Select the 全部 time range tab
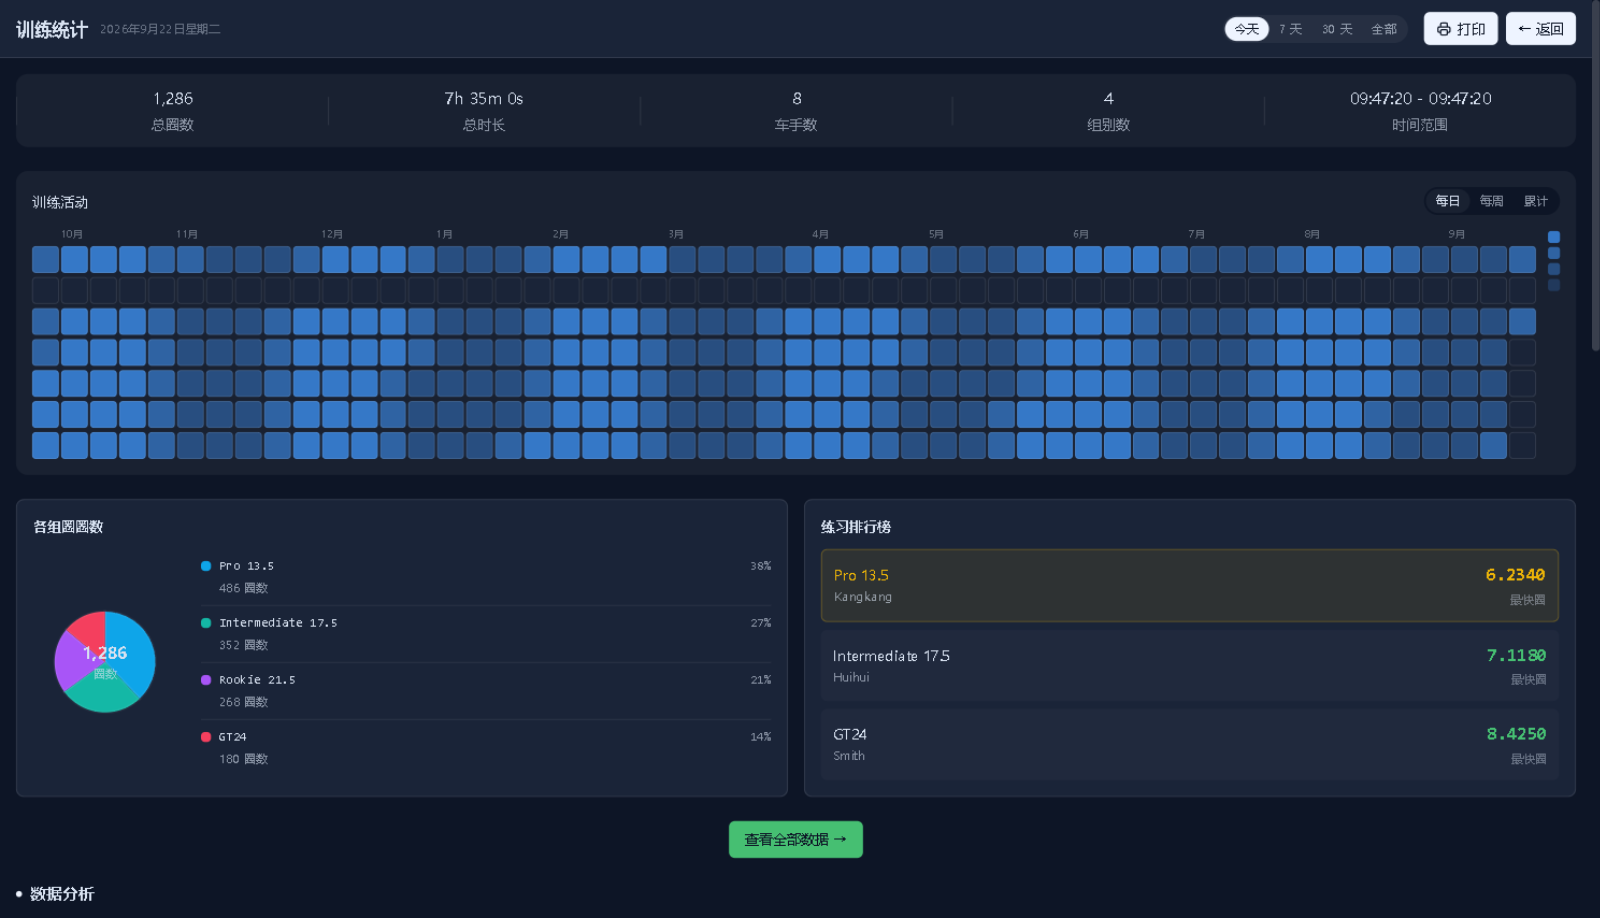The width and height of the screenshot is (1600, 918). tap(1384, 29)
